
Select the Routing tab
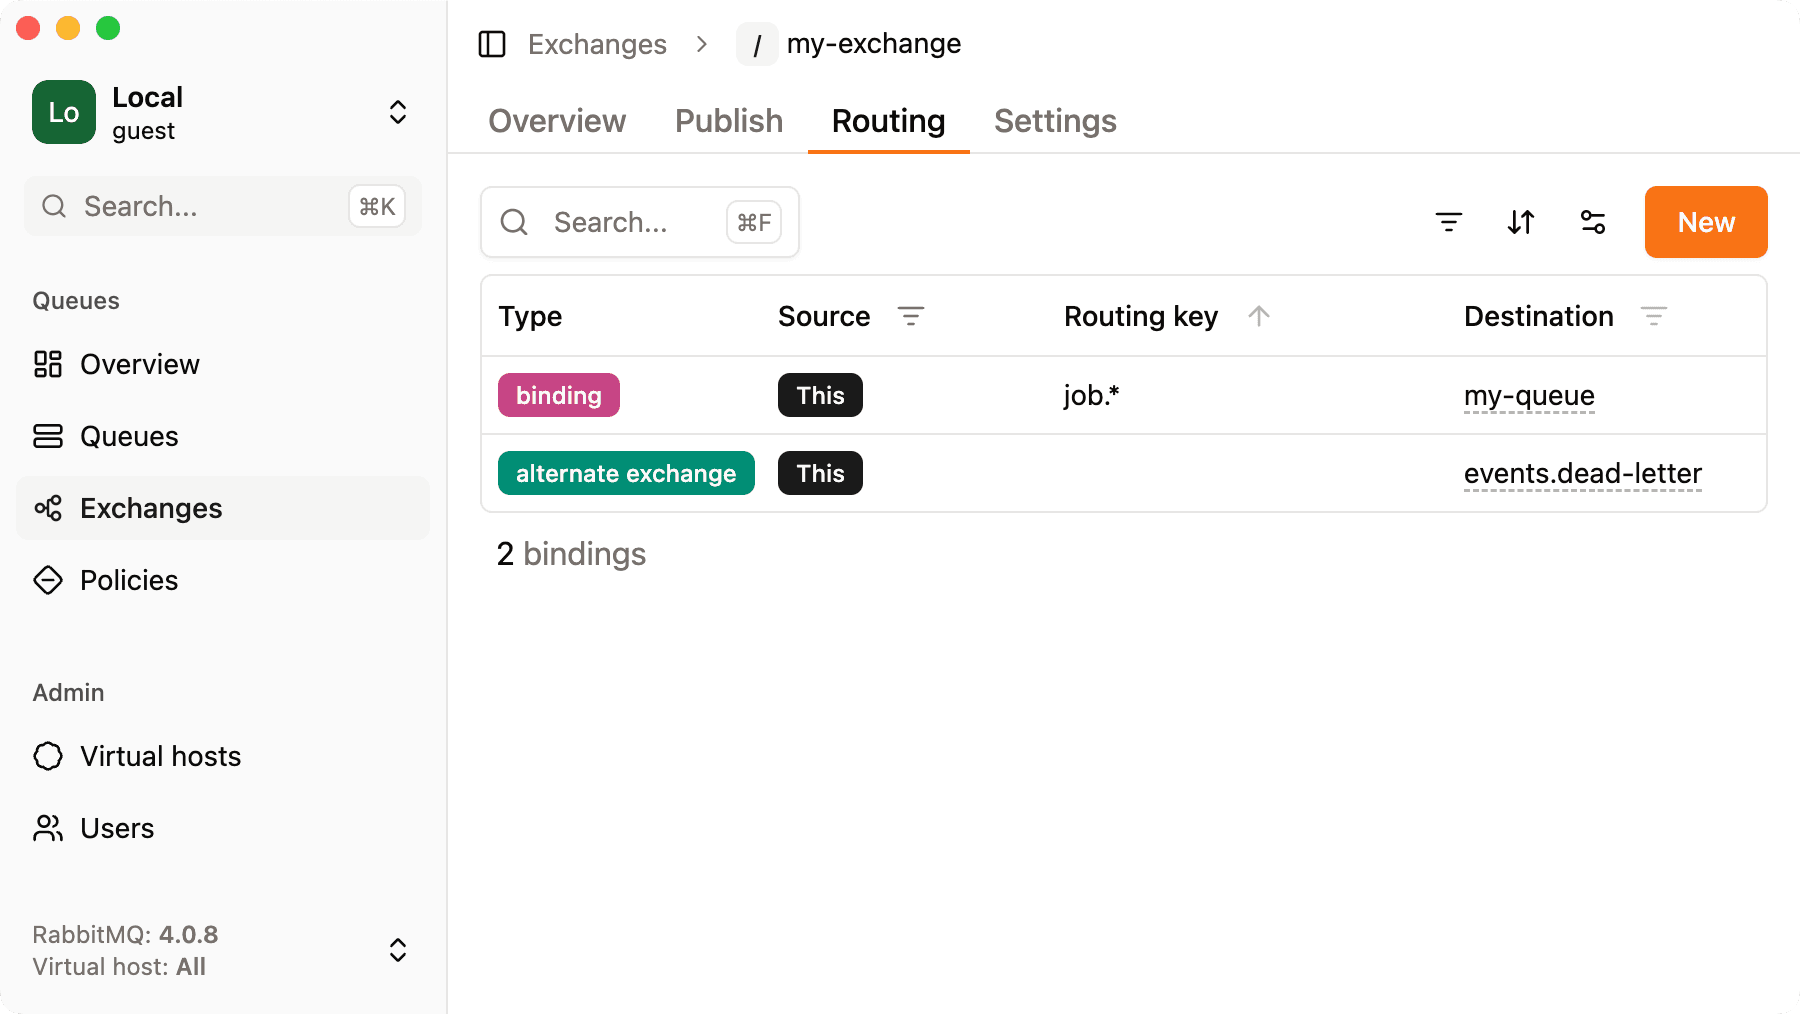[x=889, y=121]
